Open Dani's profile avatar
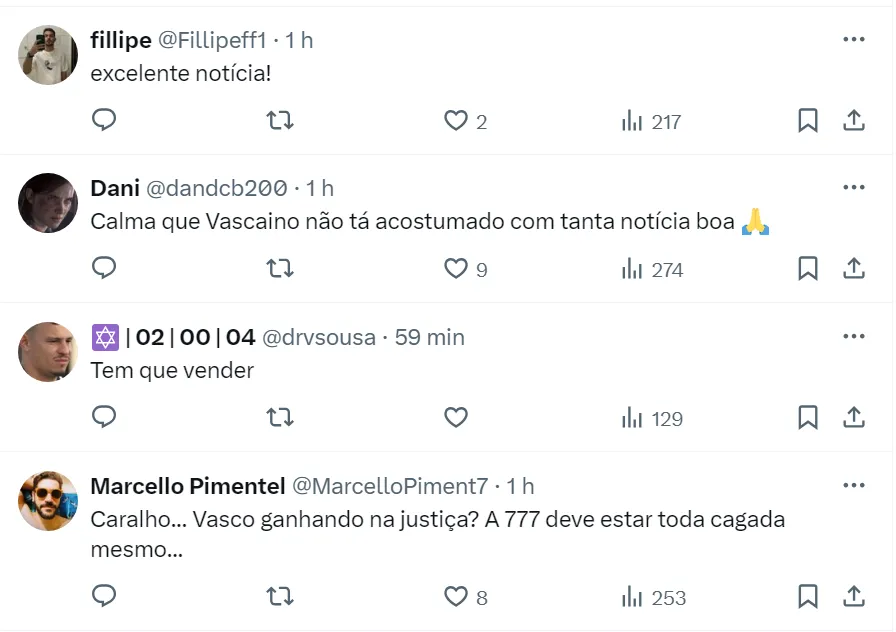 [48, 203]
